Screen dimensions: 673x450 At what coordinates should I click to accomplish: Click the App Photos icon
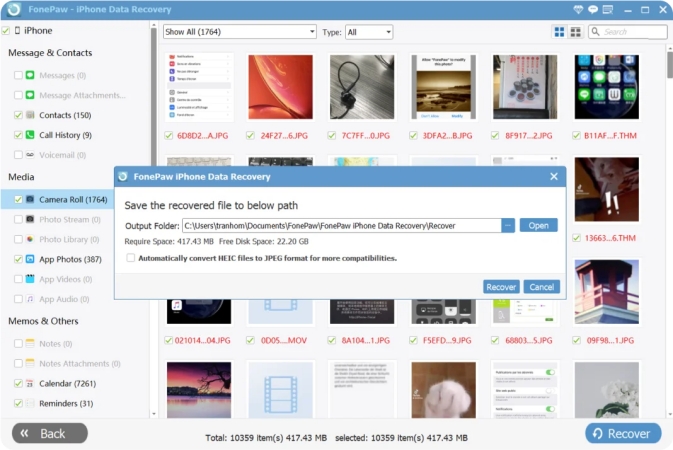30,259
